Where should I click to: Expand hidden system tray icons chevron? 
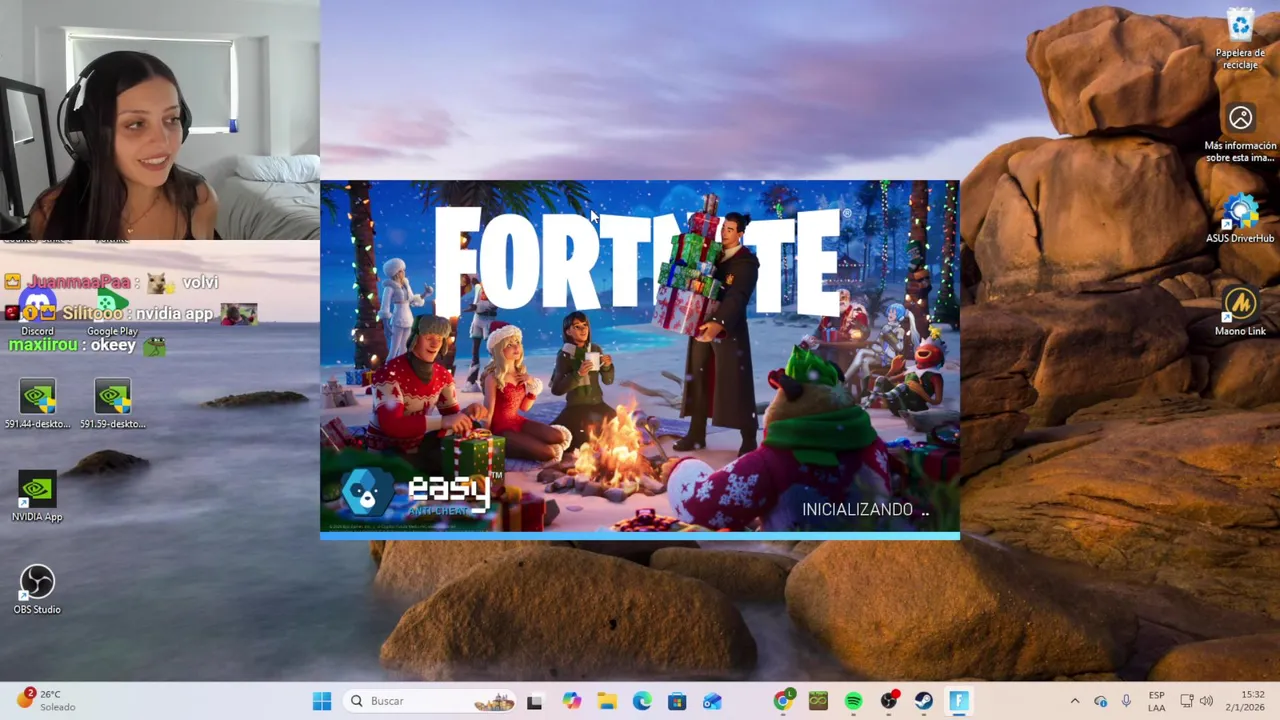1075,701
